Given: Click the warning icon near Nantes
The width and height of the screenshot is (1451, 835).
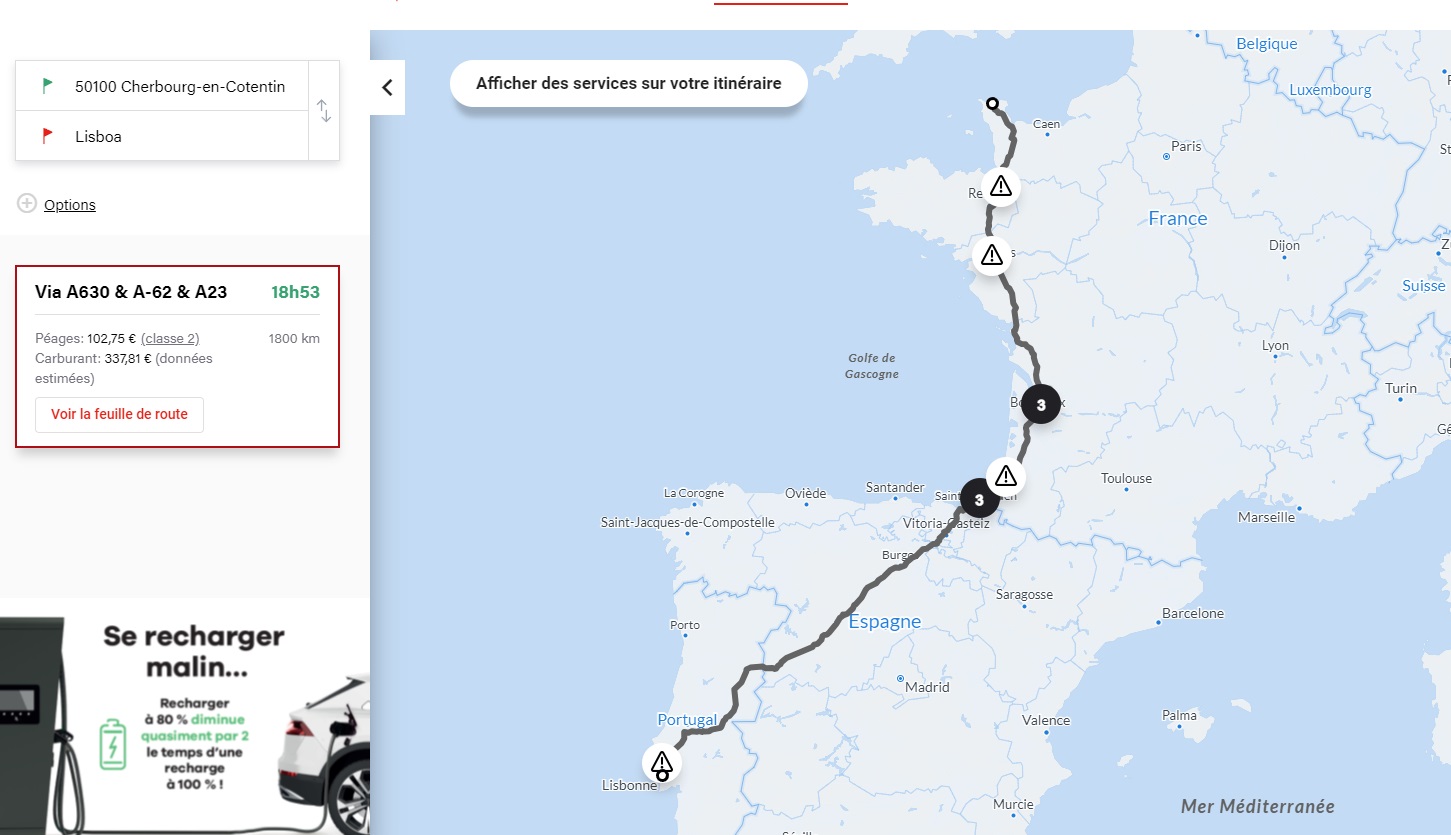Looking at the screenshot, I should (991, 254).
